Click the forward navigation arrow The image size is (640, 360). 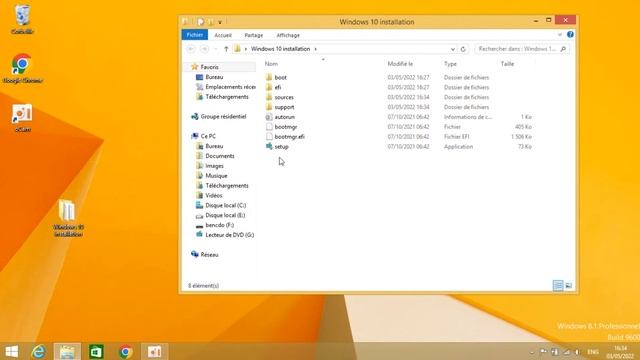[x=204, y=49]
